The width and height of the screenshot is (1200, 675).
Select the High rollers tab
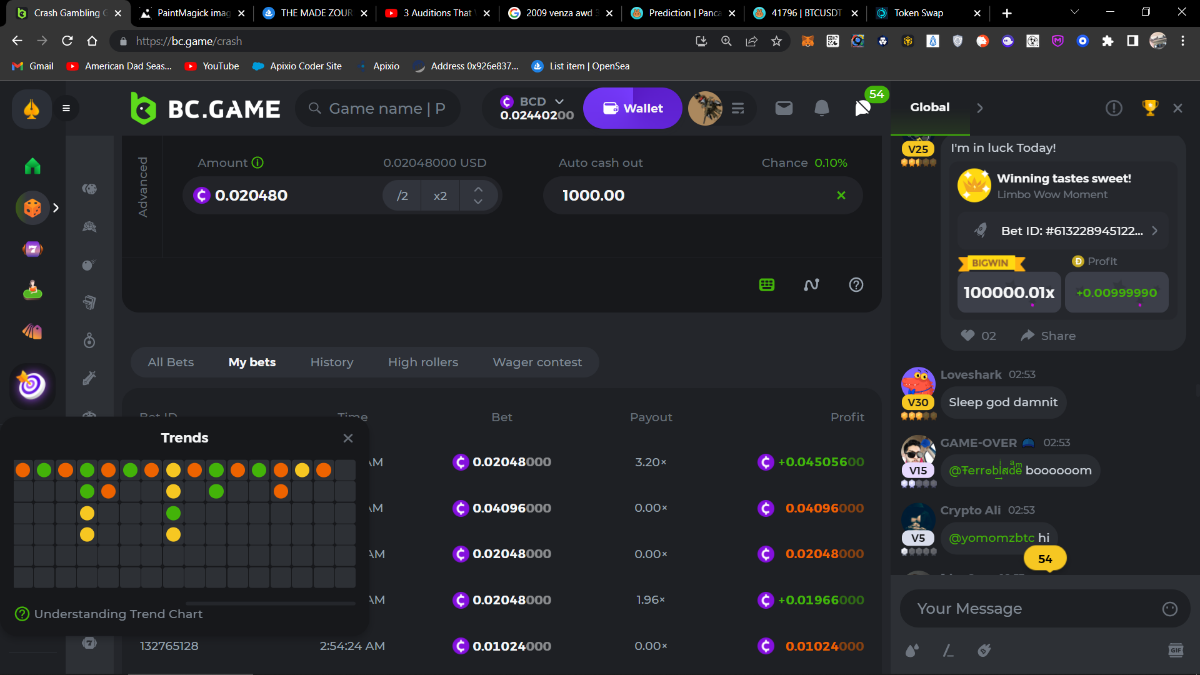tap(423, 362)
